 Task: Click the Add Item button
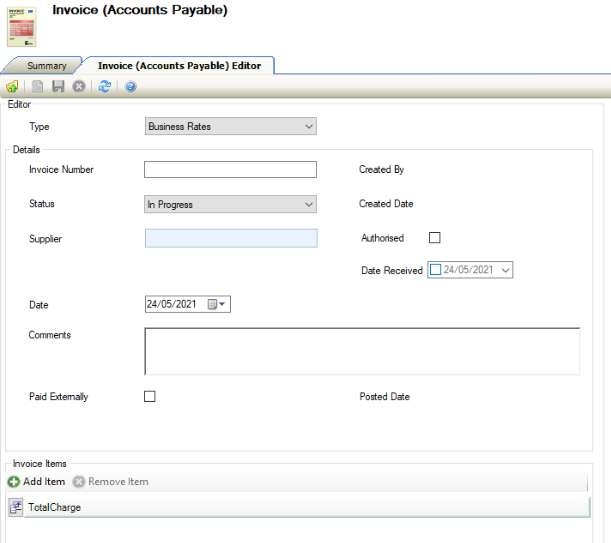click(x=37, y=481)
